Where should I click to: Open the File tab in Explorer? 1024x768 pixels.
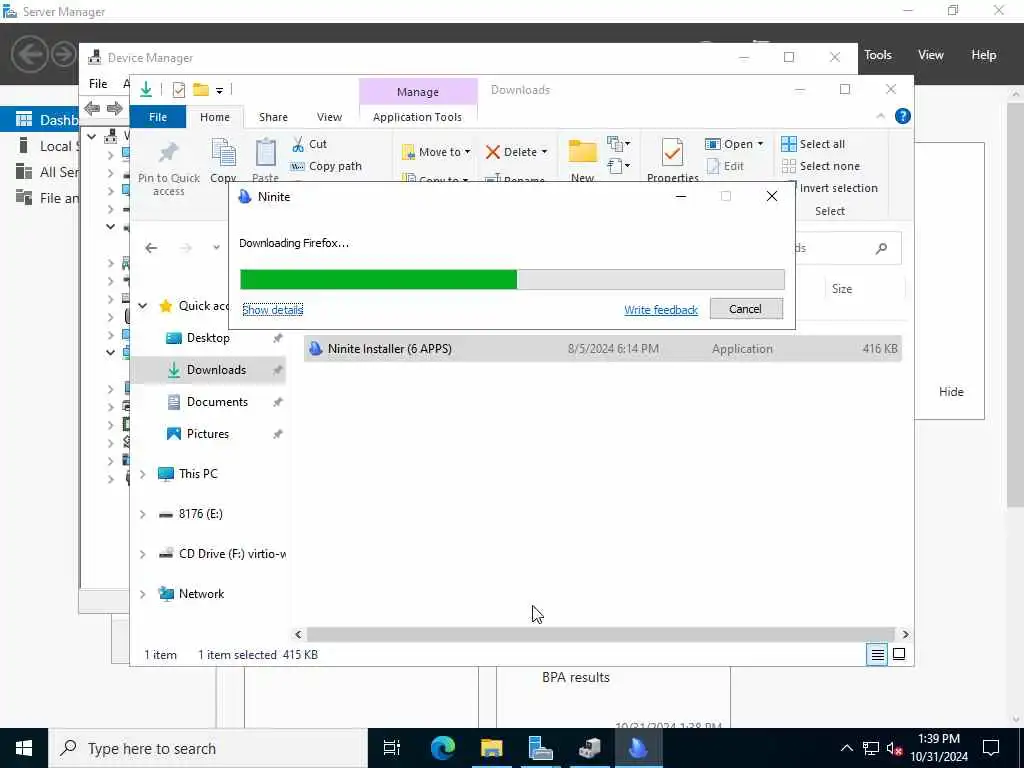(x=158, y=117)
